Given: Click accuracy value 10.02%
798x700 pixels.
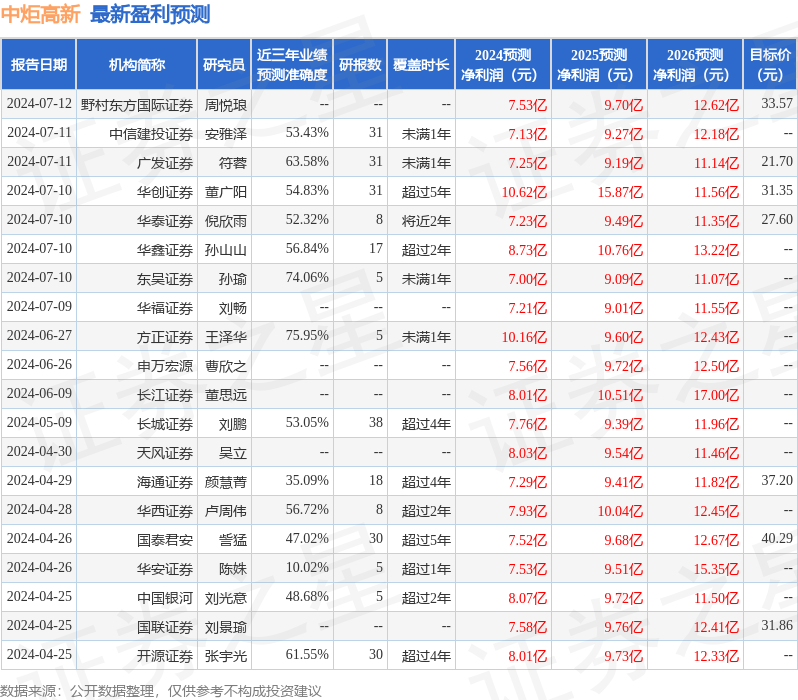Looking at the screenshot, I should tap(307, 568).
